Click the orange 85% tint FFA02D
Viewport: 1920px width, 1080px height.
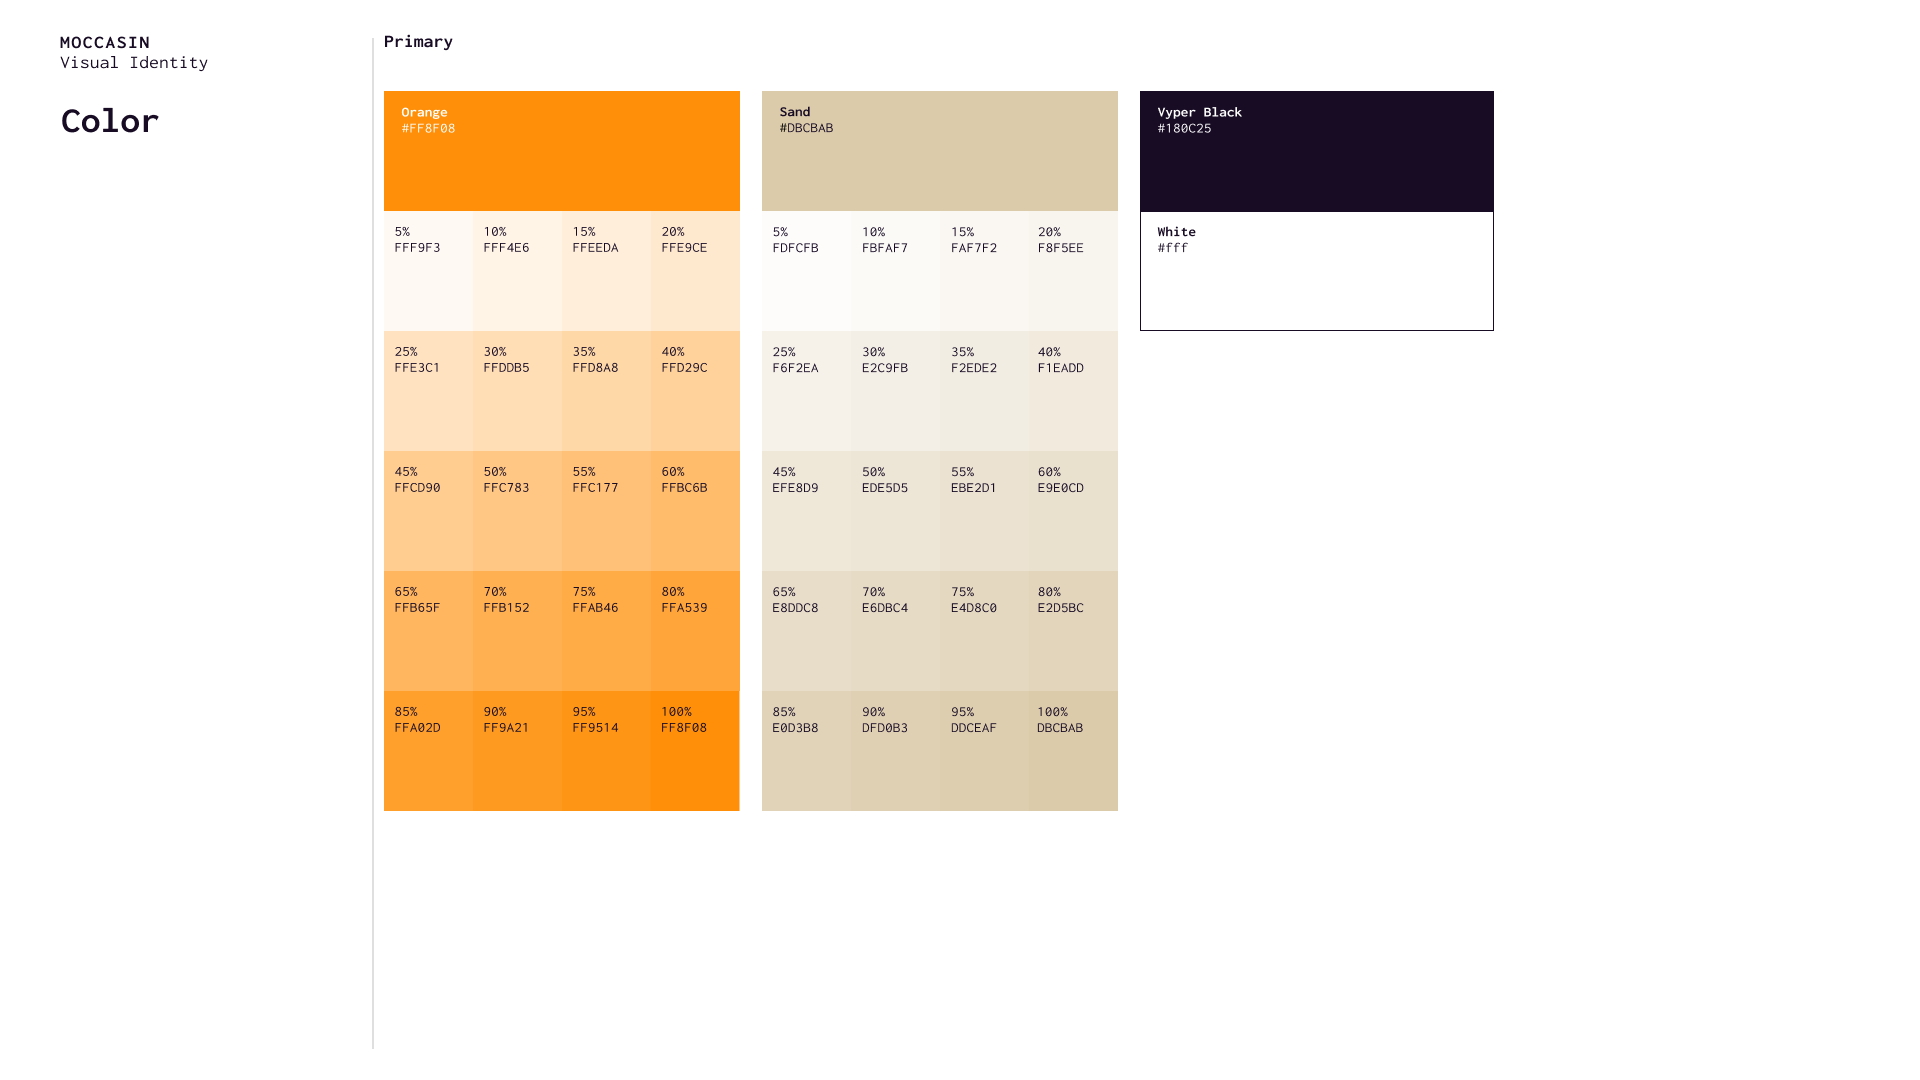(428, 751)
